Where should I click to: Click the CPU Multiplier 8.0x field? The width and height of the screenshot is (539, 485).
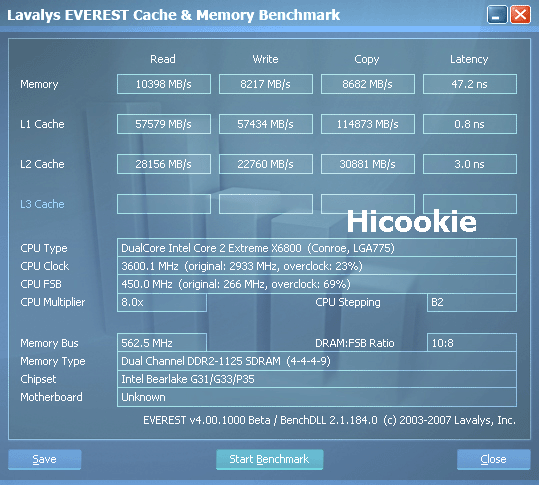(162, 302)
